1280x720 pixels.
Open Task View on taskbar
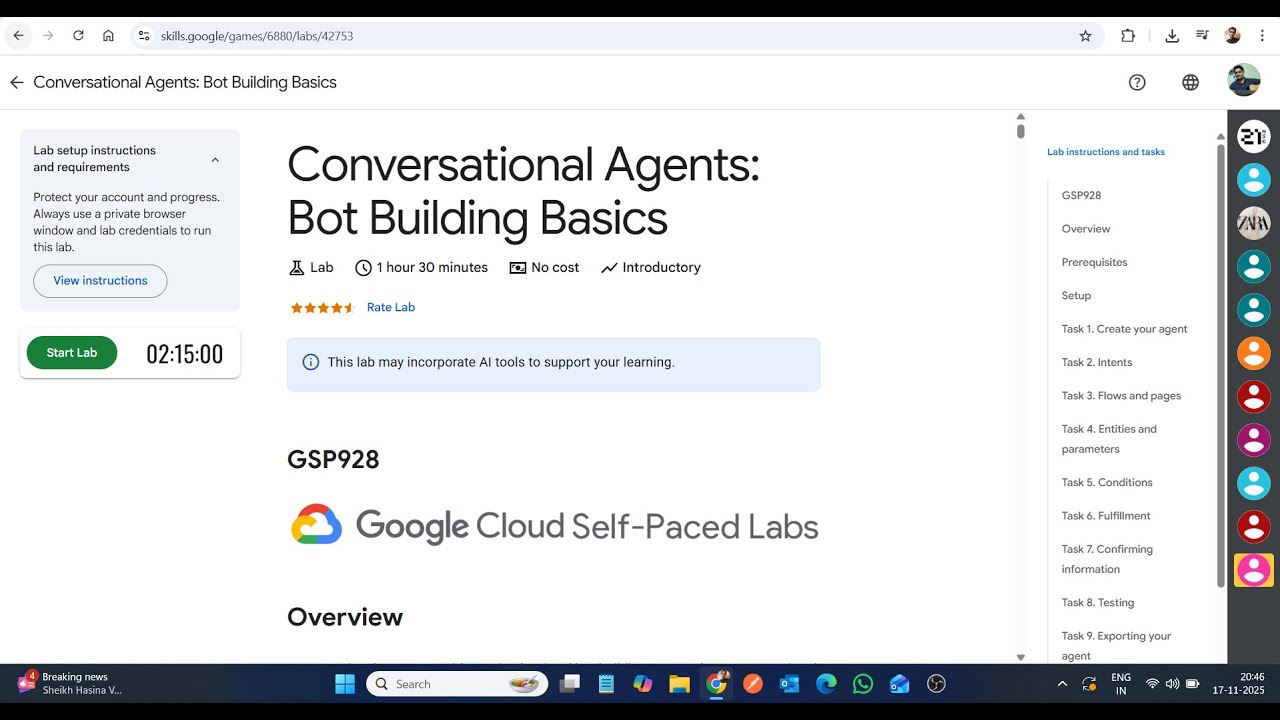[569, 684]
